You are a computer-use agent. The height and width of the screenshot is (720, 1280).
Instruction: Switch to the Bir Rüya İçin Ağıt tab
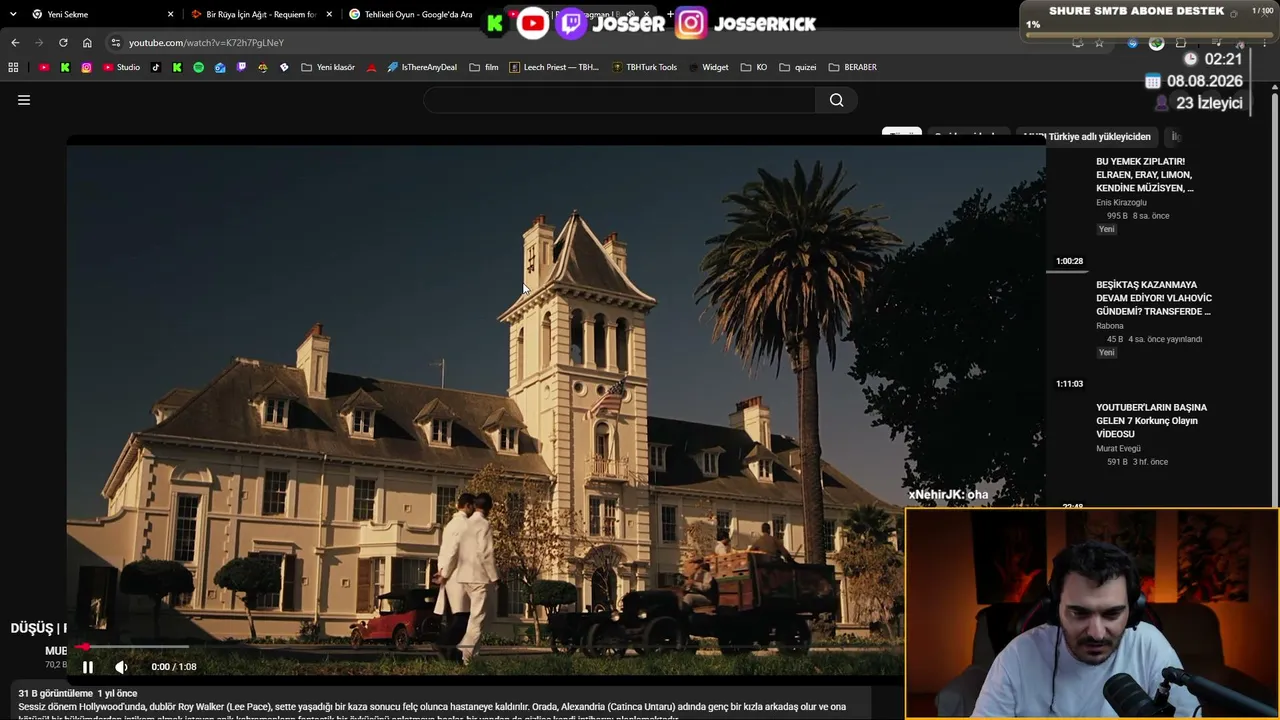(262, 15)
